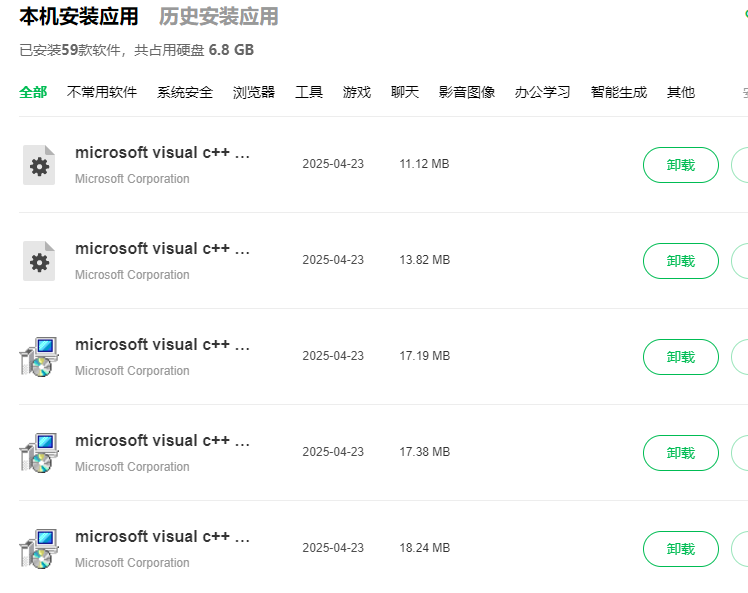Click gear icon of 11.12 MB app
Screen dimensions: 748x593
click(x=39, y=165)
